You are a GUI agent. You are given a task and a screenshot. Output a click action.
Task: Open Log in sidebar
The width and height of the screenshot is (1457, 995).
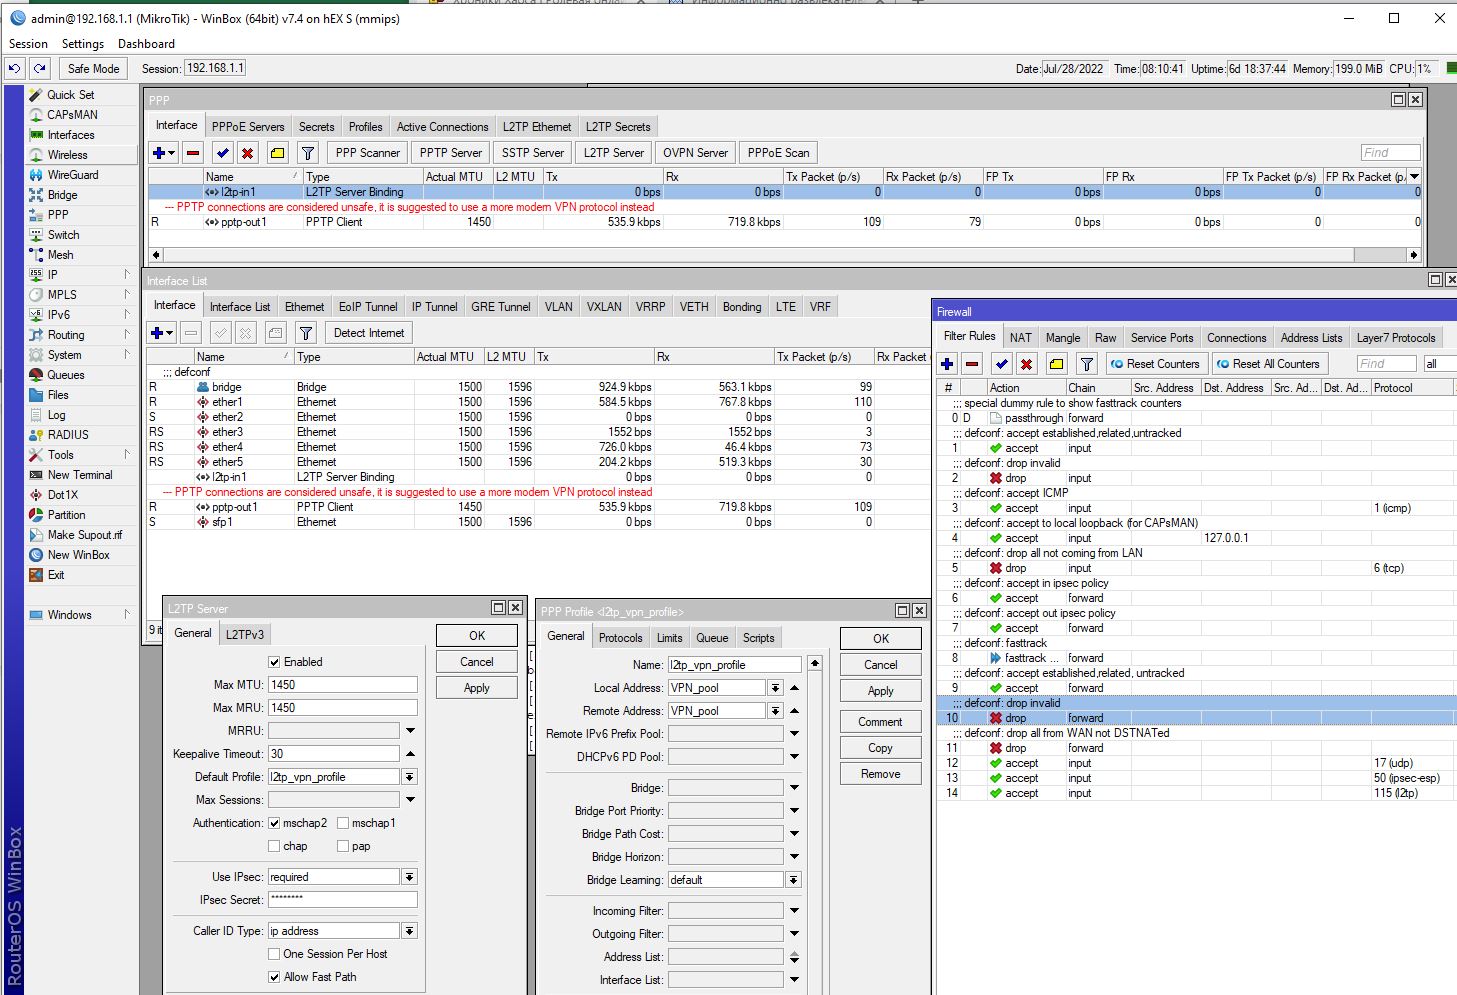56,415
